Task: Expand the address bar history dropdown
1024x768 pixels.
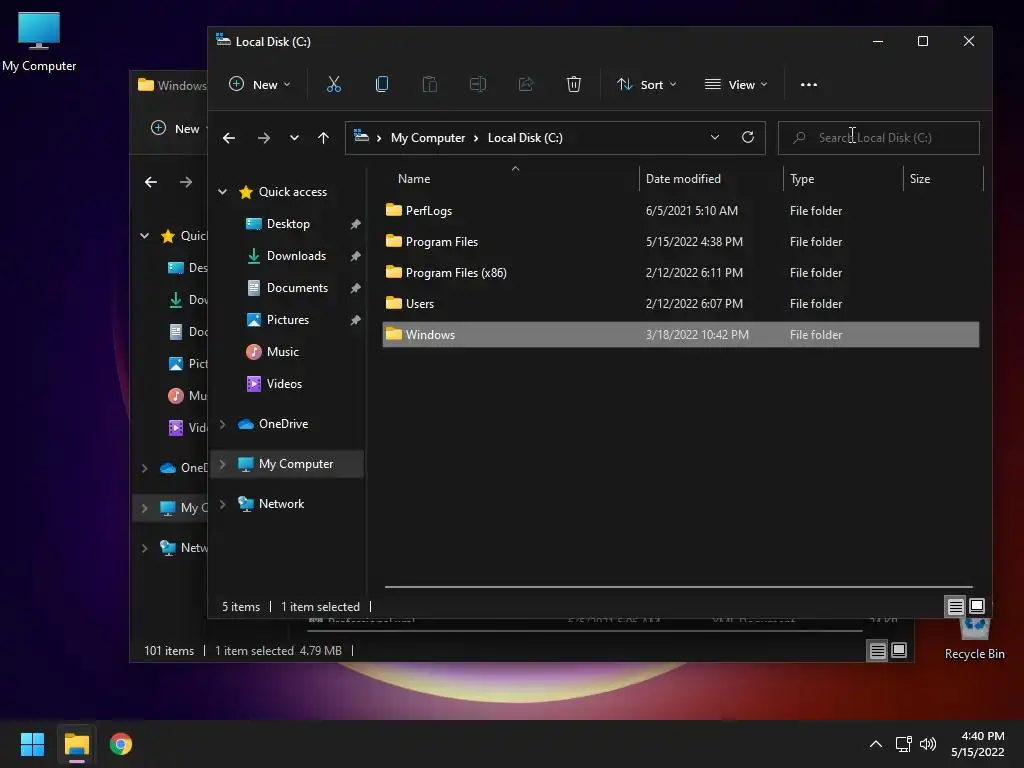Action: (714, 137)
